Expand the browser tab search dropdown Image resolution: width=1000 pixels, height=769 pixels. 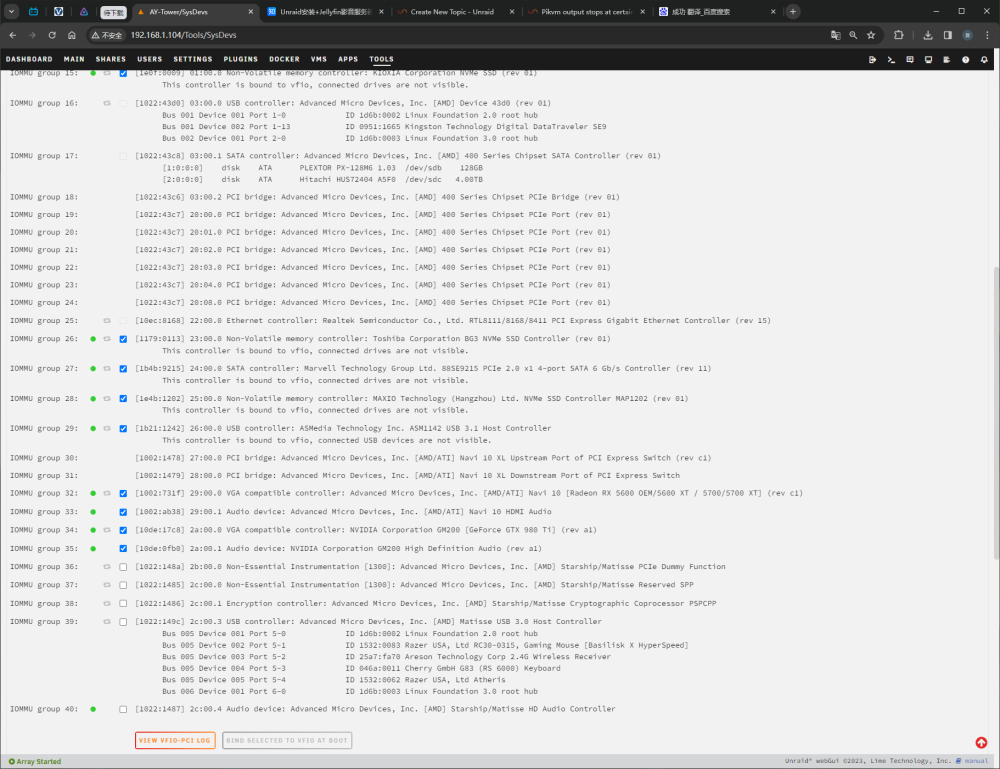click(11, 11)
